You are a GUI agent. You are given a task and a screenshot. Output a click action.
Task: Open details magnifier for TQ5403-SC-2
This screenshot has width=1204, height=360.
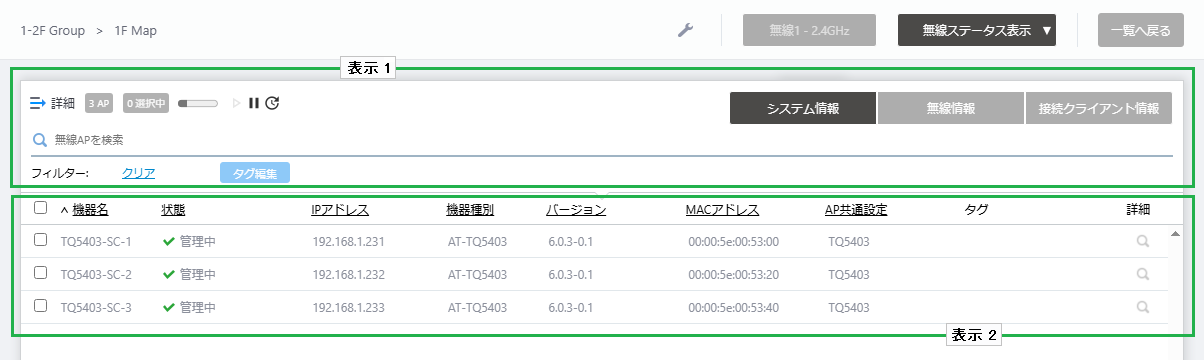pos(1143,273)
